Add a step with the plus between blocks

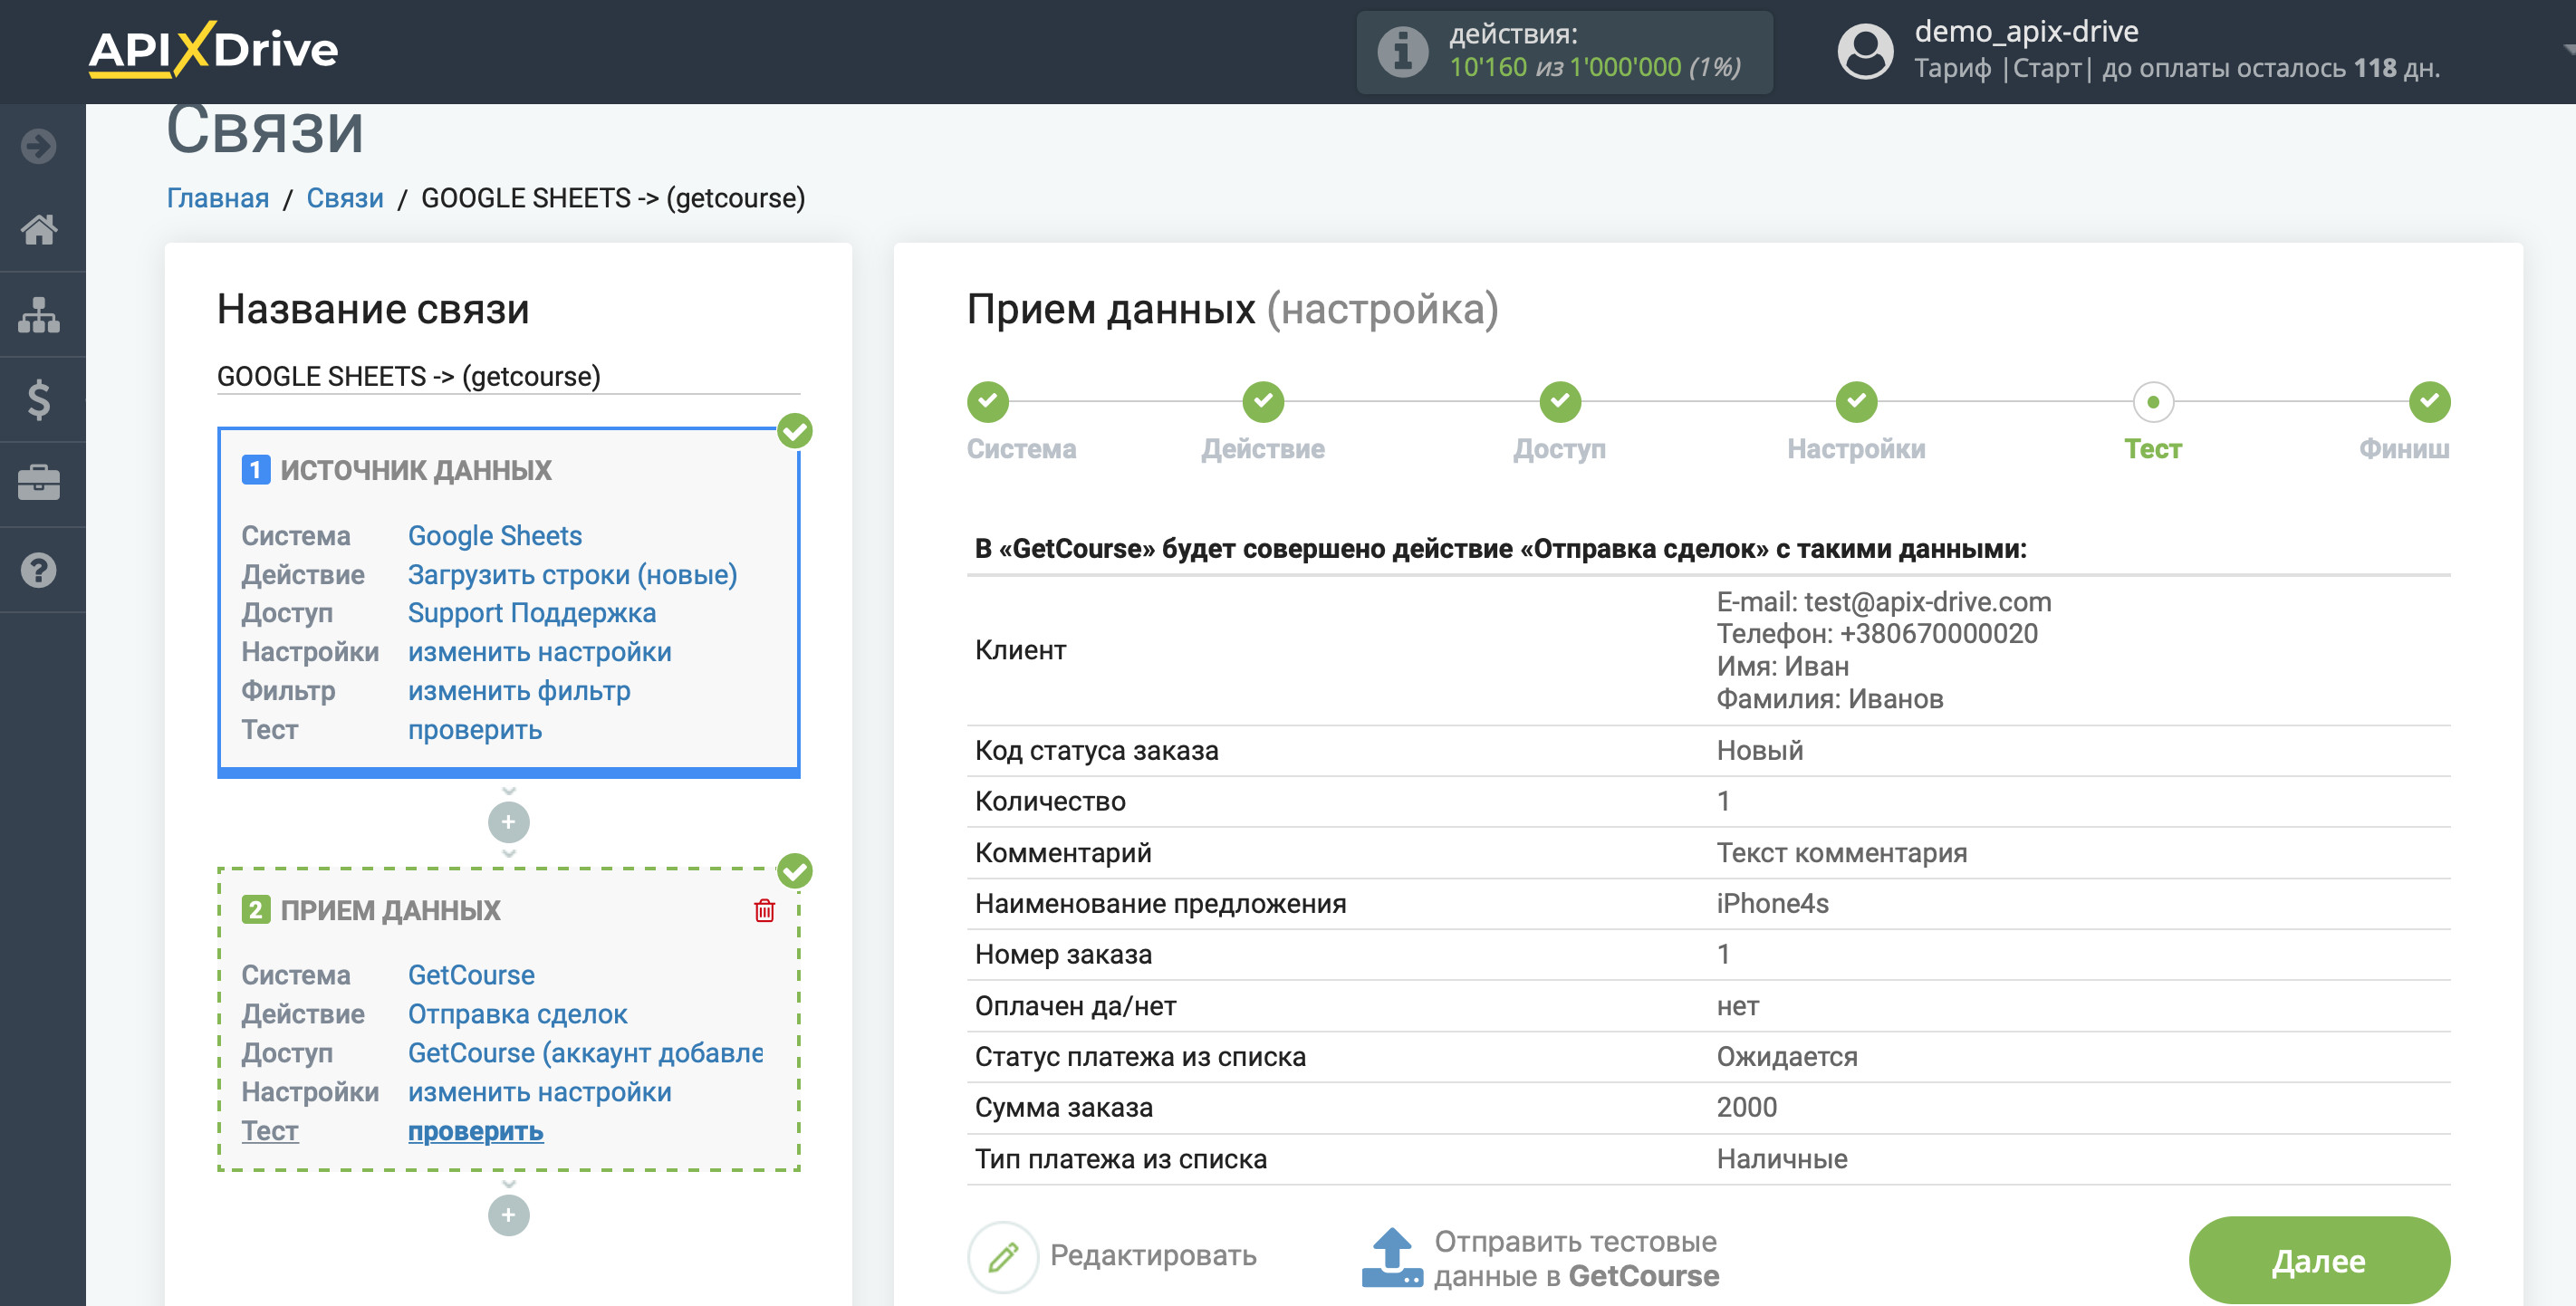click(x=509, y=822)
